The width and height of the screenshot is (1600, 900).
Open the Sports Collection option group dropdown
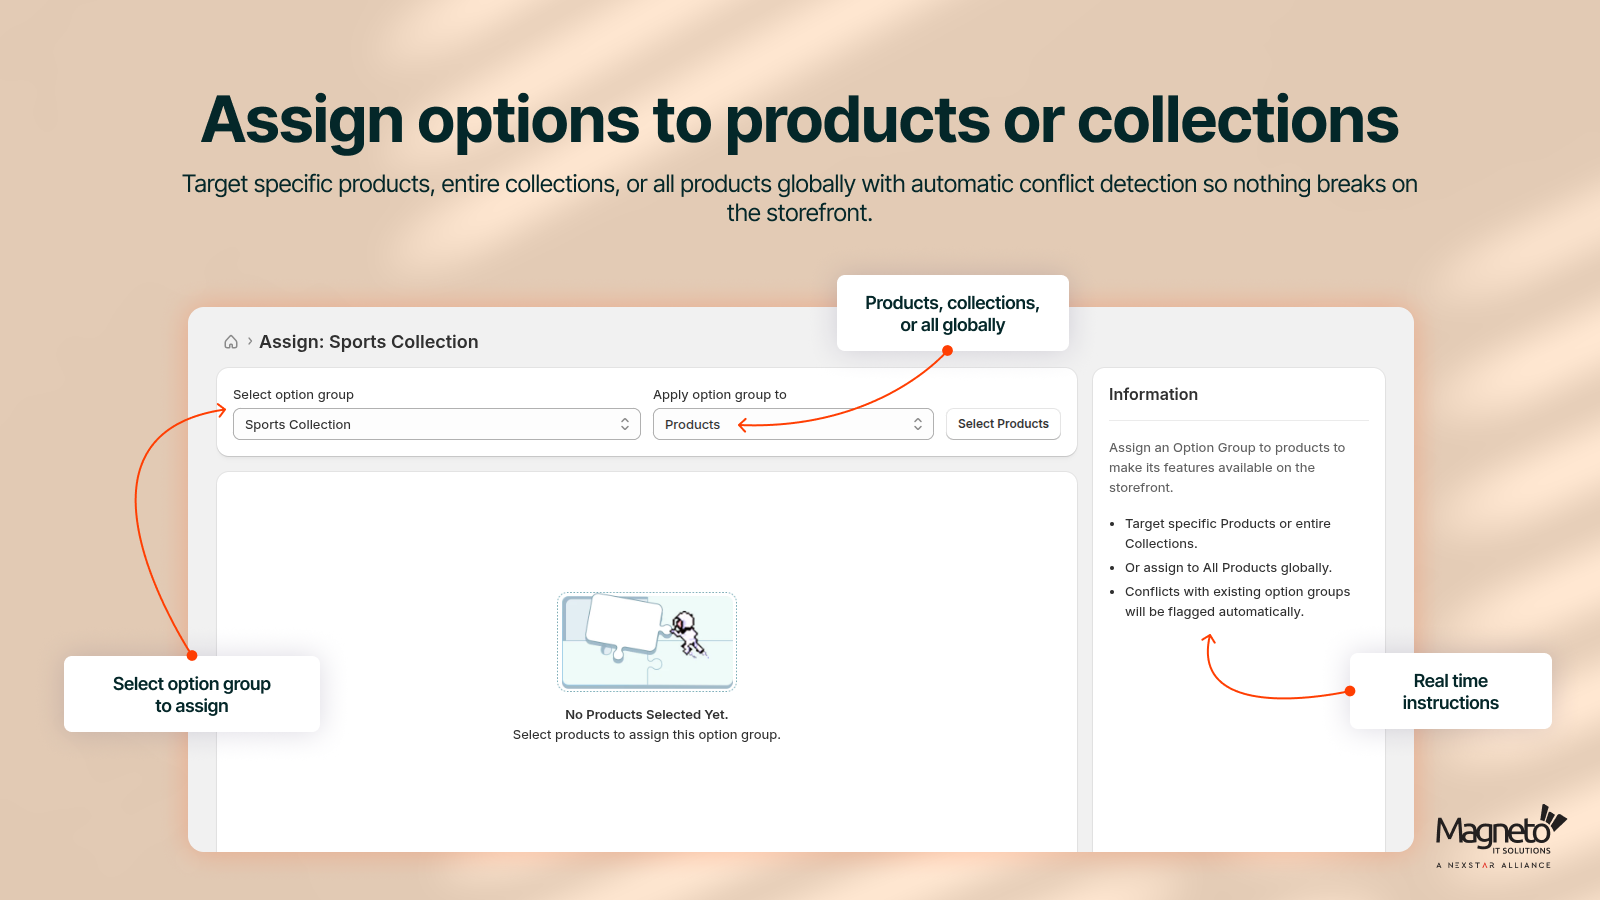point(437,424)
